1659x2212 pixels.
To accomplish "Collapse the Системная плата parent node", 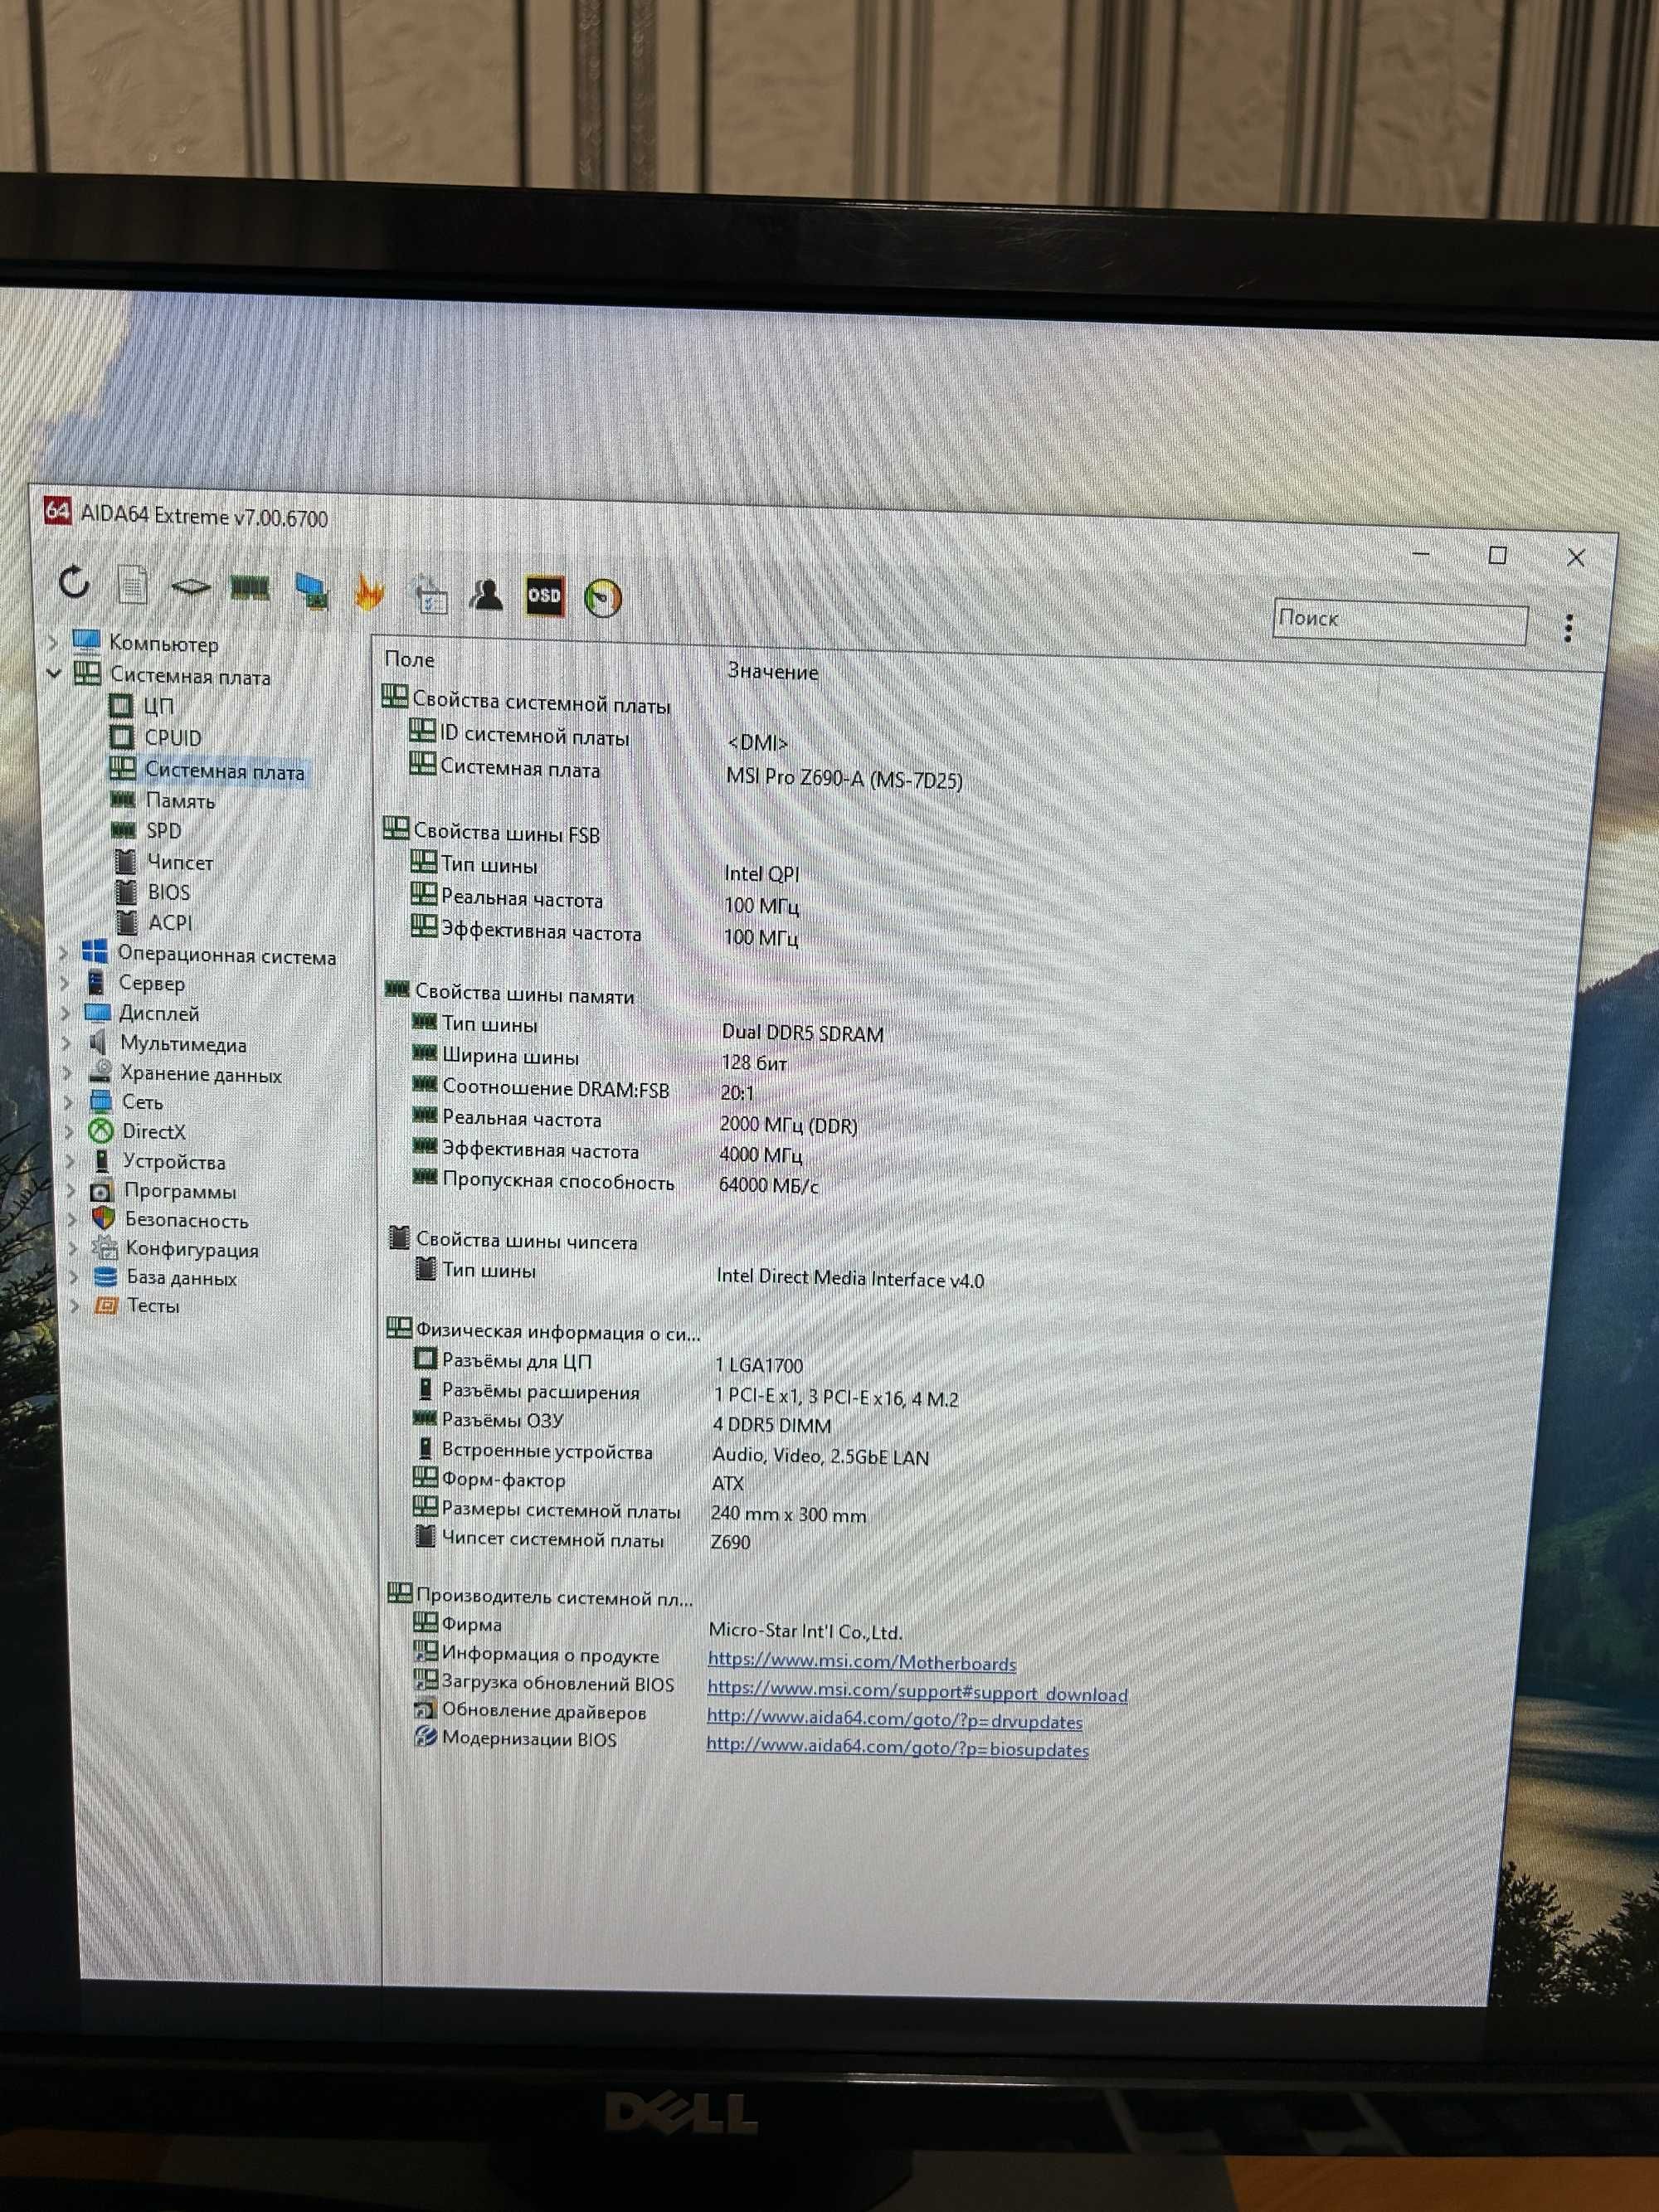I will (55, 674).
